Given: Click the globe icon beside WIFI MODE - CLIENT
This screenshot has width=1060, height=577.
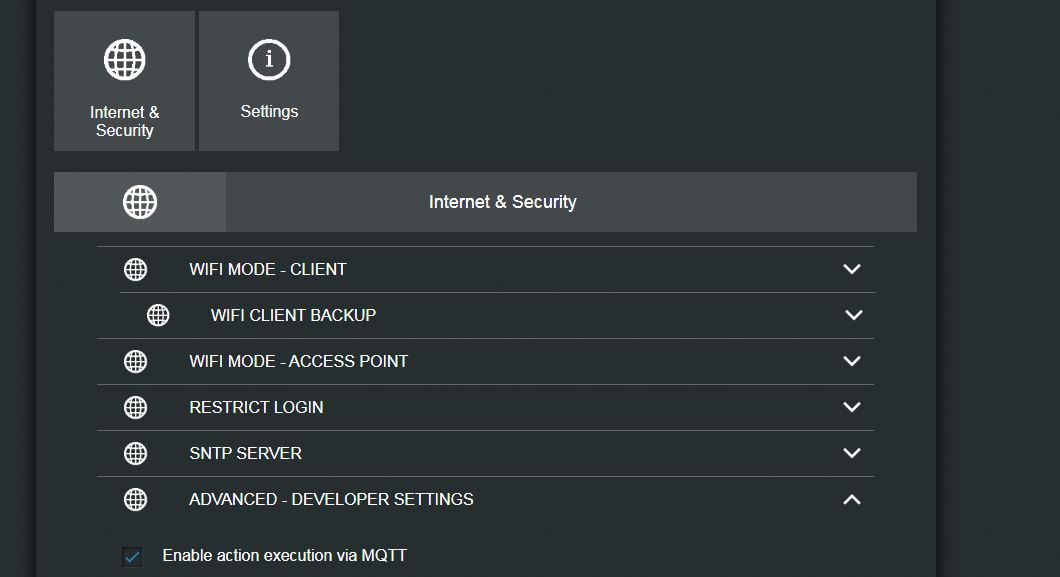Looking at the screenshot, I should pyautogui.click(x=135, y=270).
